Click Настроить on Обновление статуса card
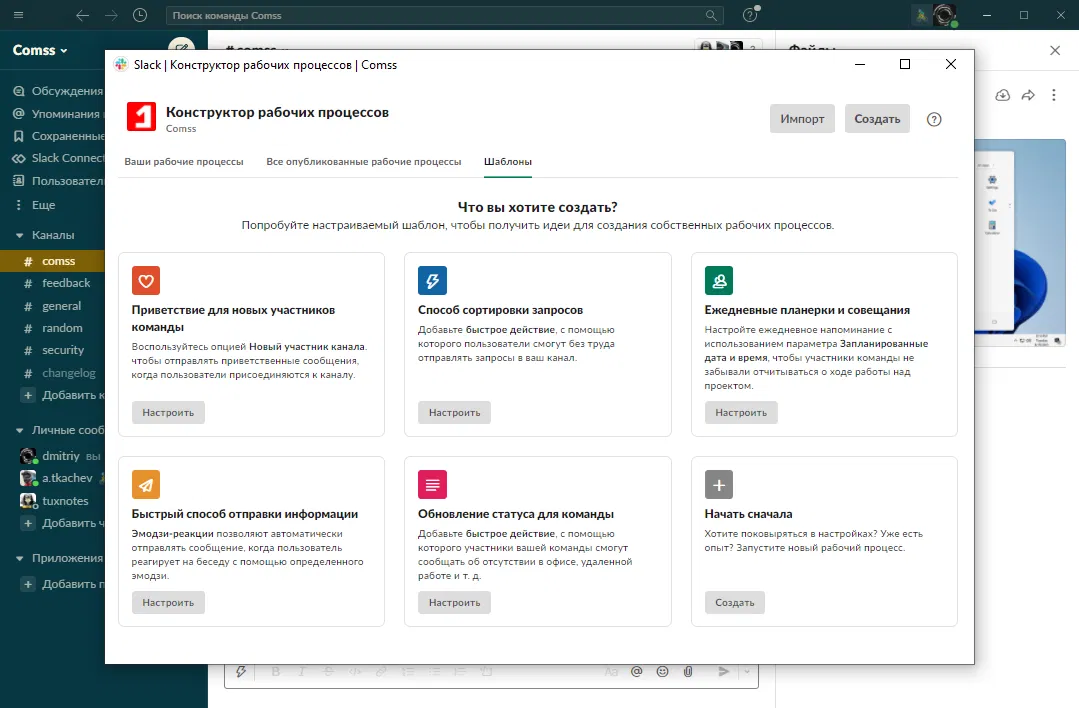1079x708 pixels. [454, 603]
